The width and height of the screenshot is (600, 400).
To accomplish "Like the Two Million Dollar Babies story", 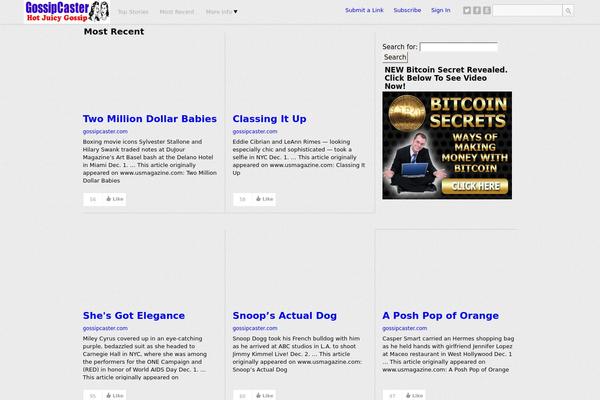I will [x=115, y=199].
